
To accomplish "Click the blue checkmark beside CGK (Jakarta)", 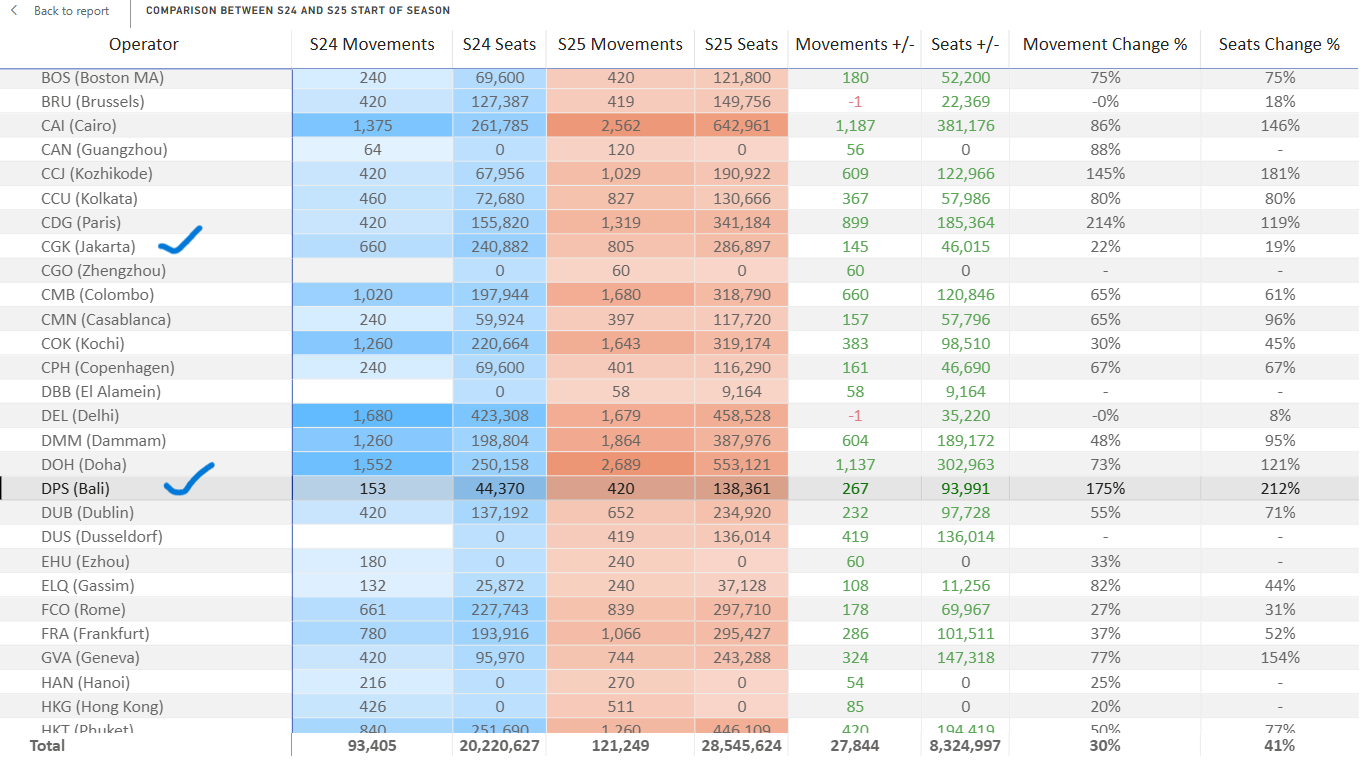I will 180,240.
